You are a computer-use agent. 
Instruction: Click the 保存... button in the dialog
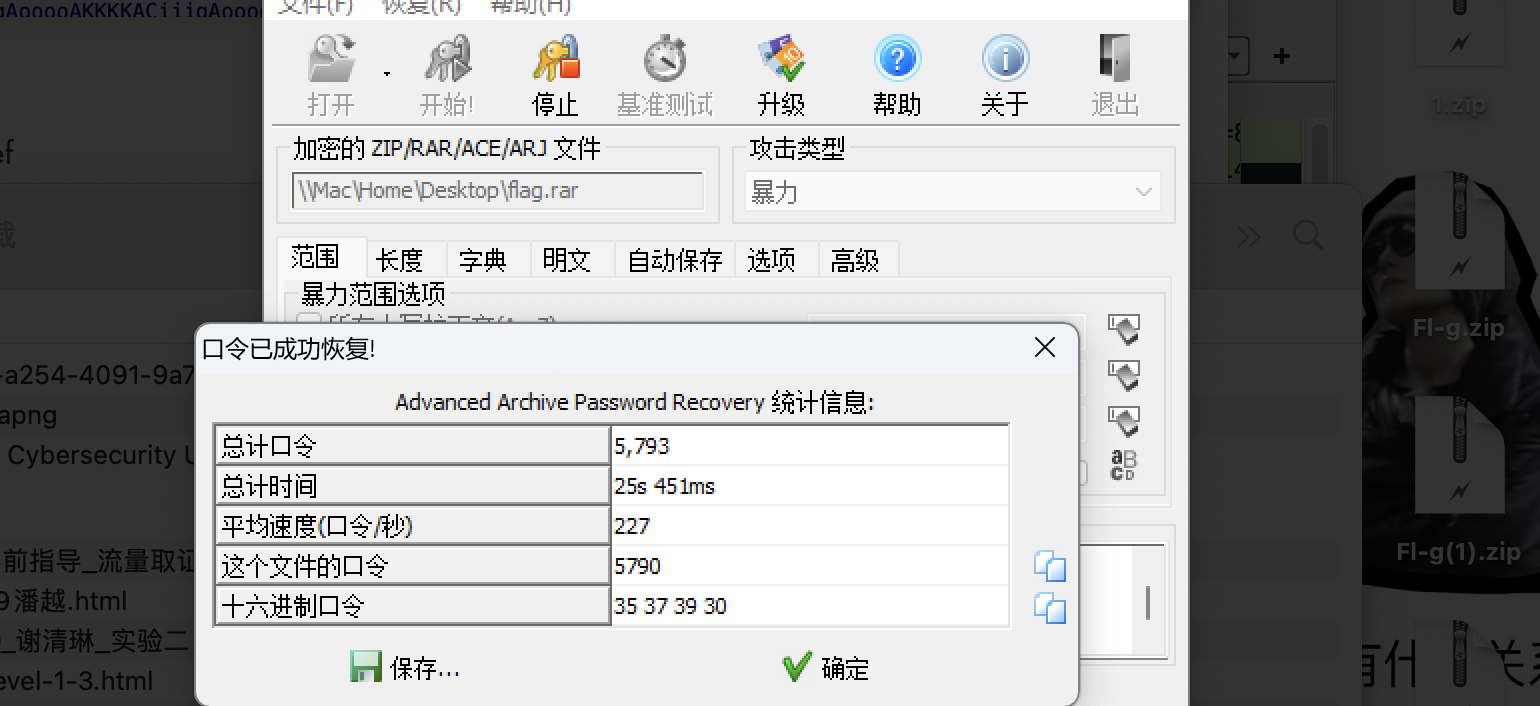coord(405,668)
